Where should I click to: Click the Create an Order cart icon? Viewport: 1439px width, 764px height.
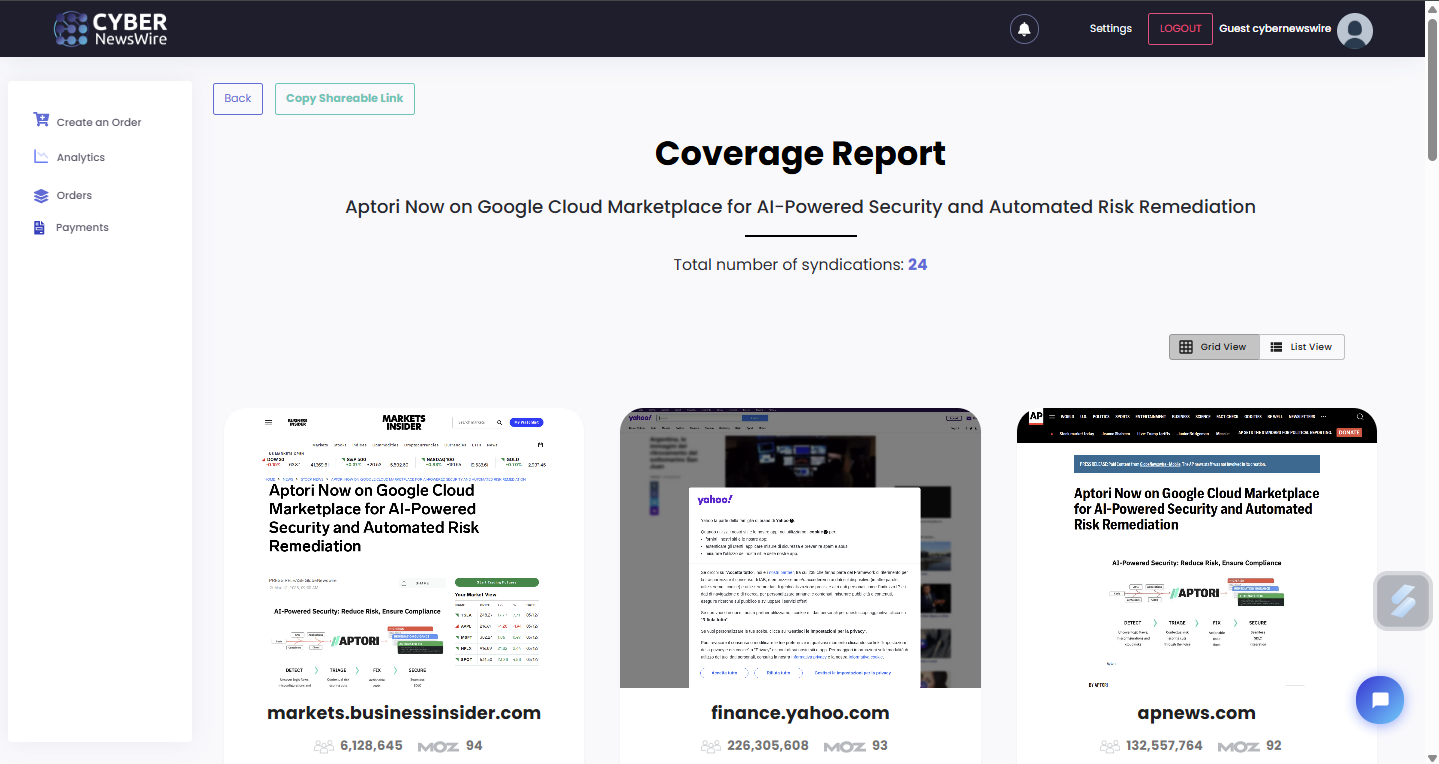(41, 120)
